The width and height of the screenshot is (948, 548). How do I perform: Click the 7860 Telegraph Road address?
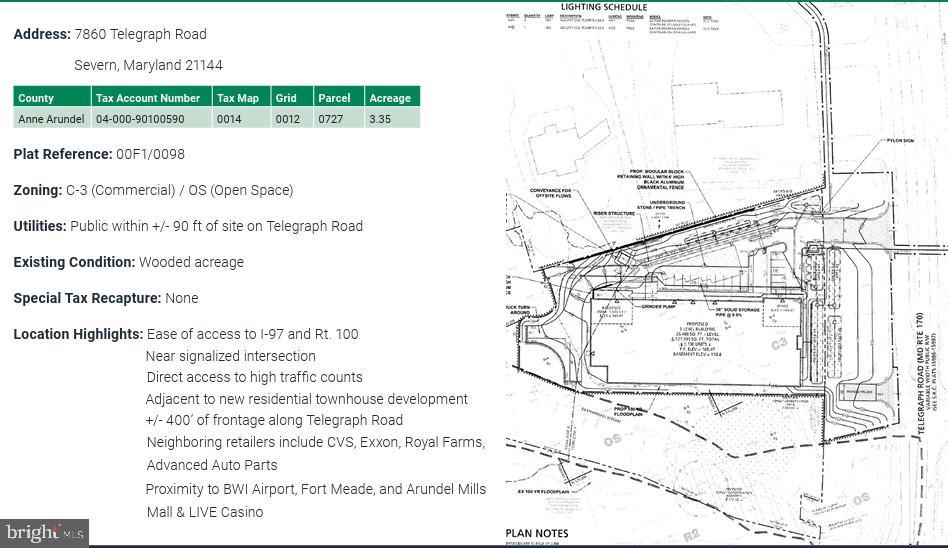coord(140,34)
